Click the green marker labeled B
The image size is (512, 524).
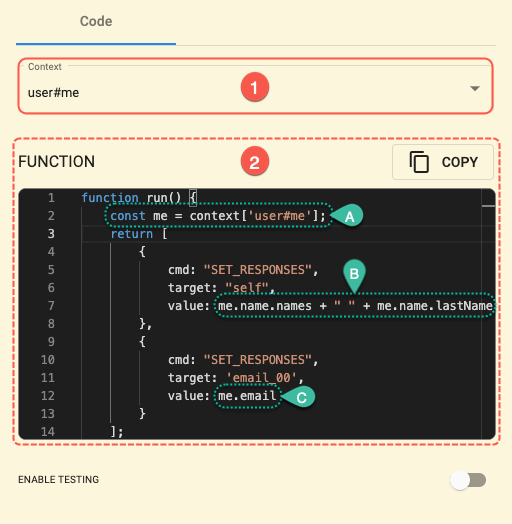(354, 276)
